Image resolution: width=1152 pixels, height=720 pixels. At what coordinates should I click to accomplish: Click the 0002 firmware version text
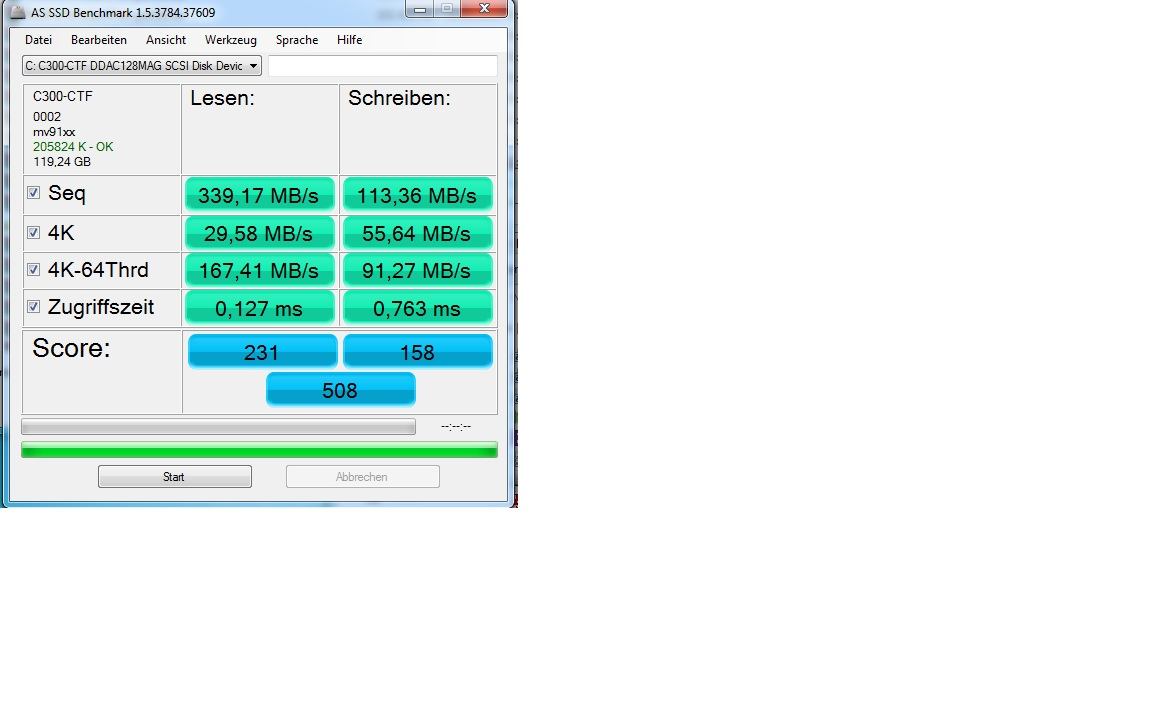46,116
